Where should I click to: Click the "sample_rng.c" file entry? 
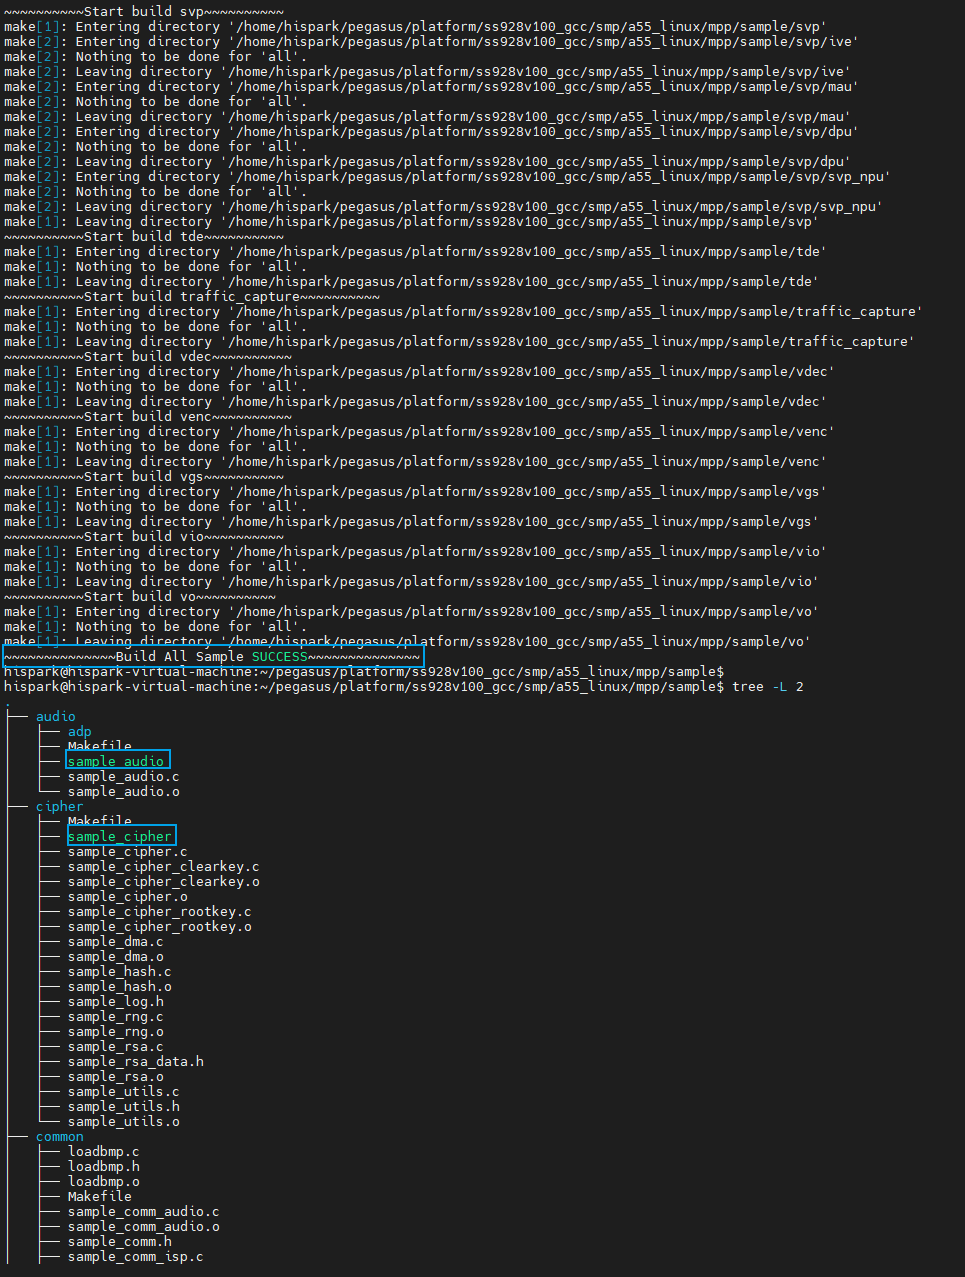(116, 1016)
